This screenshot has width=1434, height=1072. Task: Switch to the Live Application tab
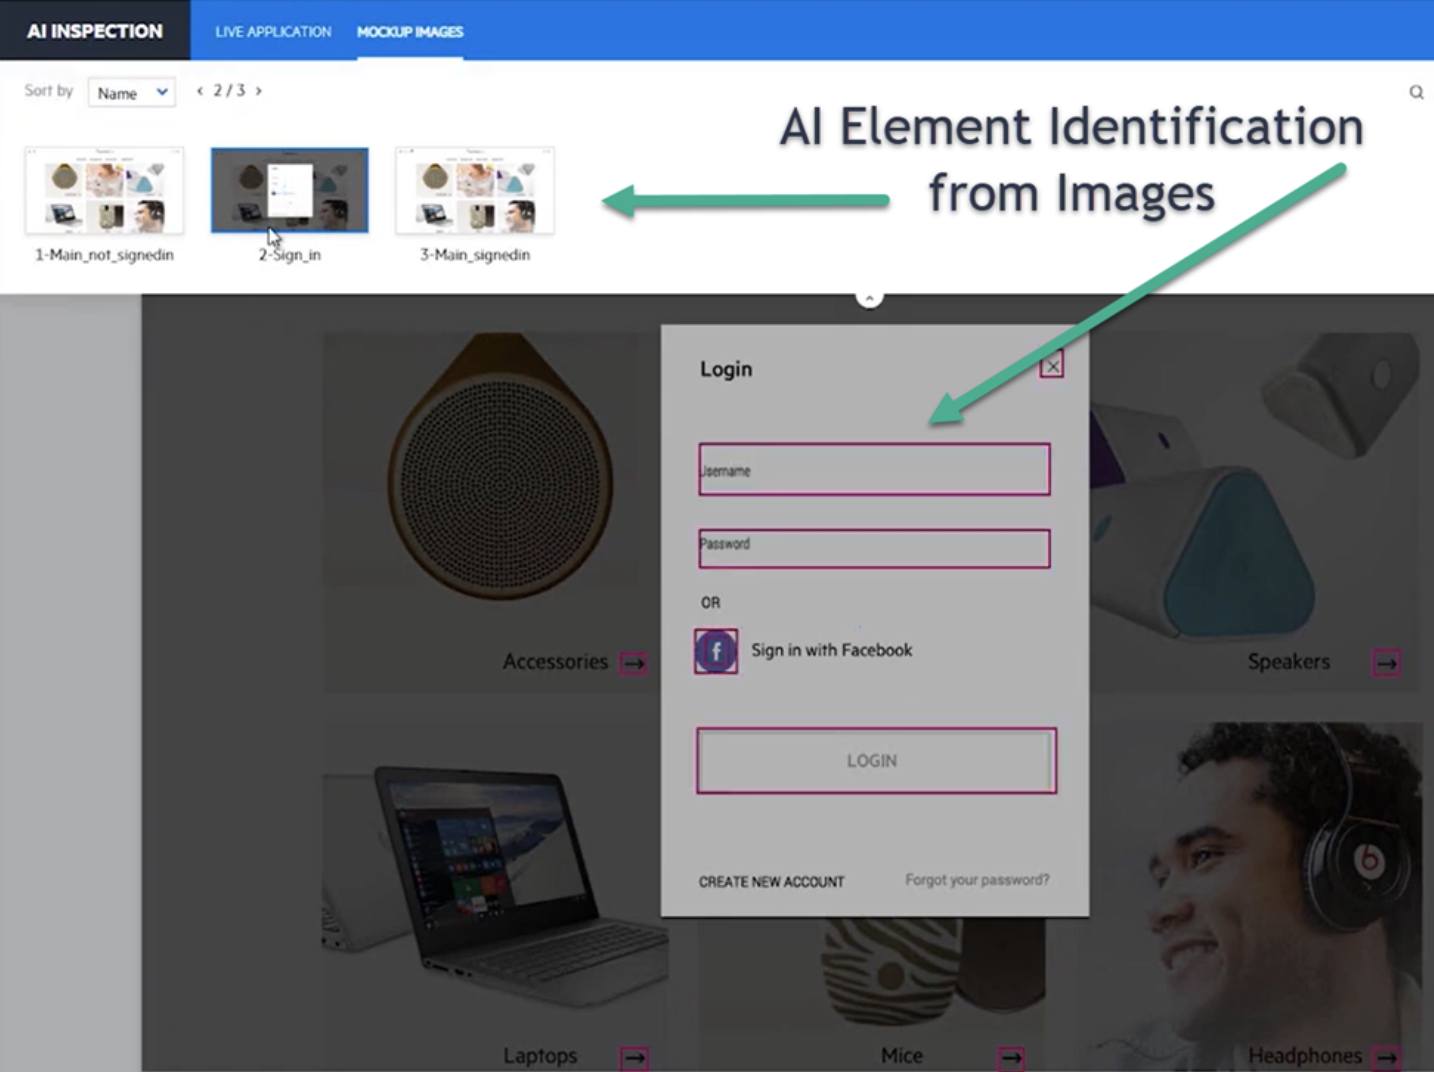(272, 31)
